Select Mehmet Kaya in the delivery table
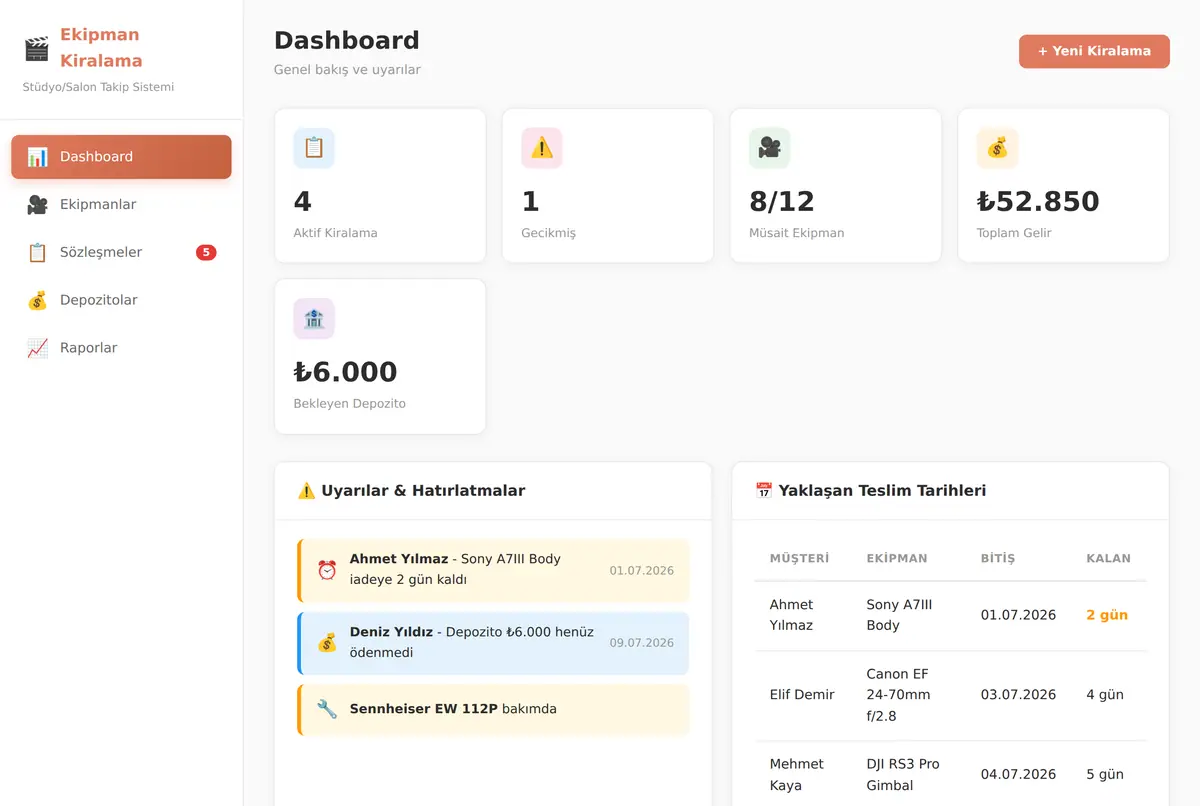Screen dimensions: 1200x806 point(797,775)
